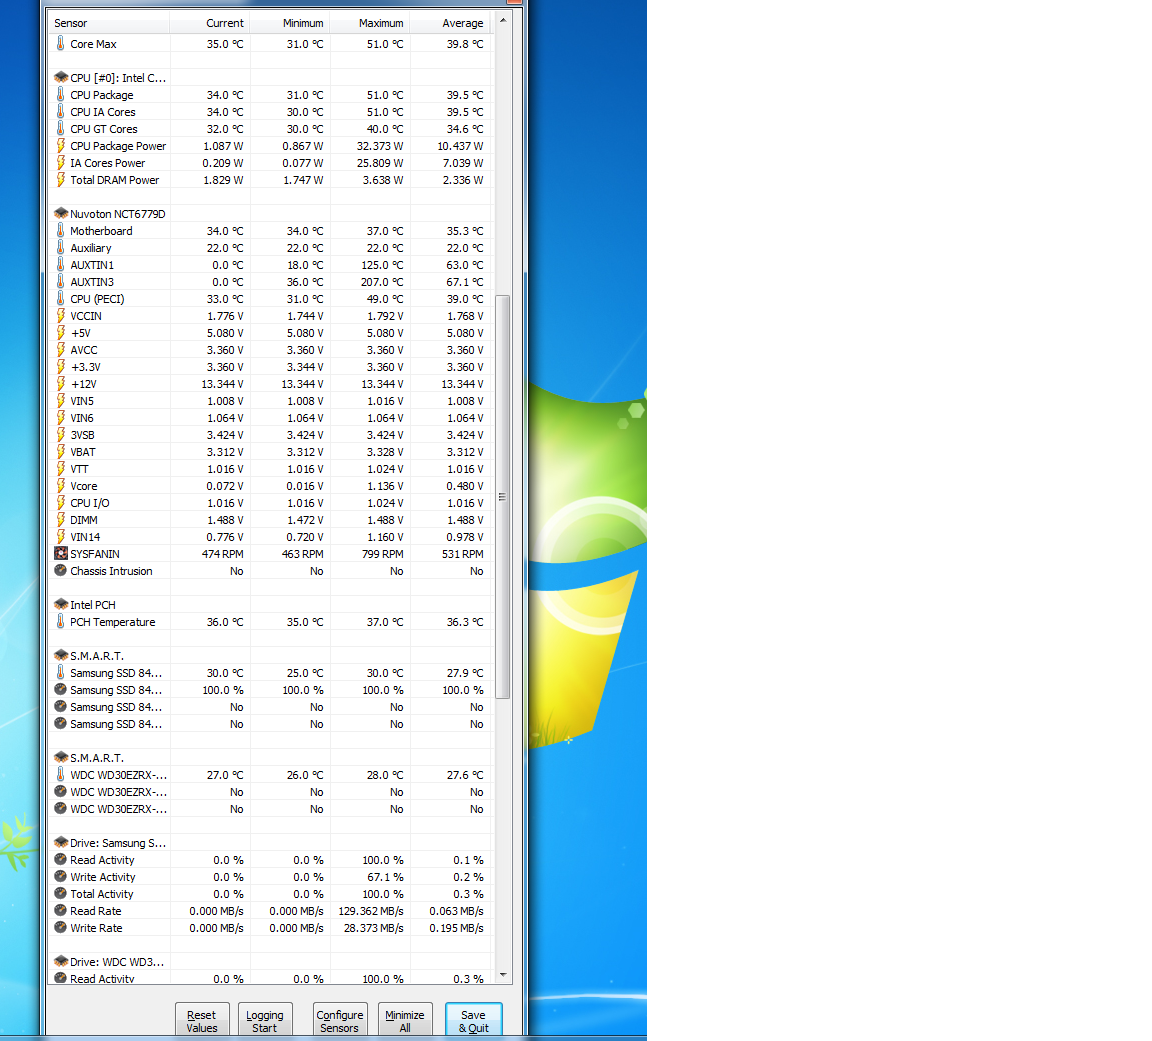Click the +3.3V row label

tap(85, 367)
